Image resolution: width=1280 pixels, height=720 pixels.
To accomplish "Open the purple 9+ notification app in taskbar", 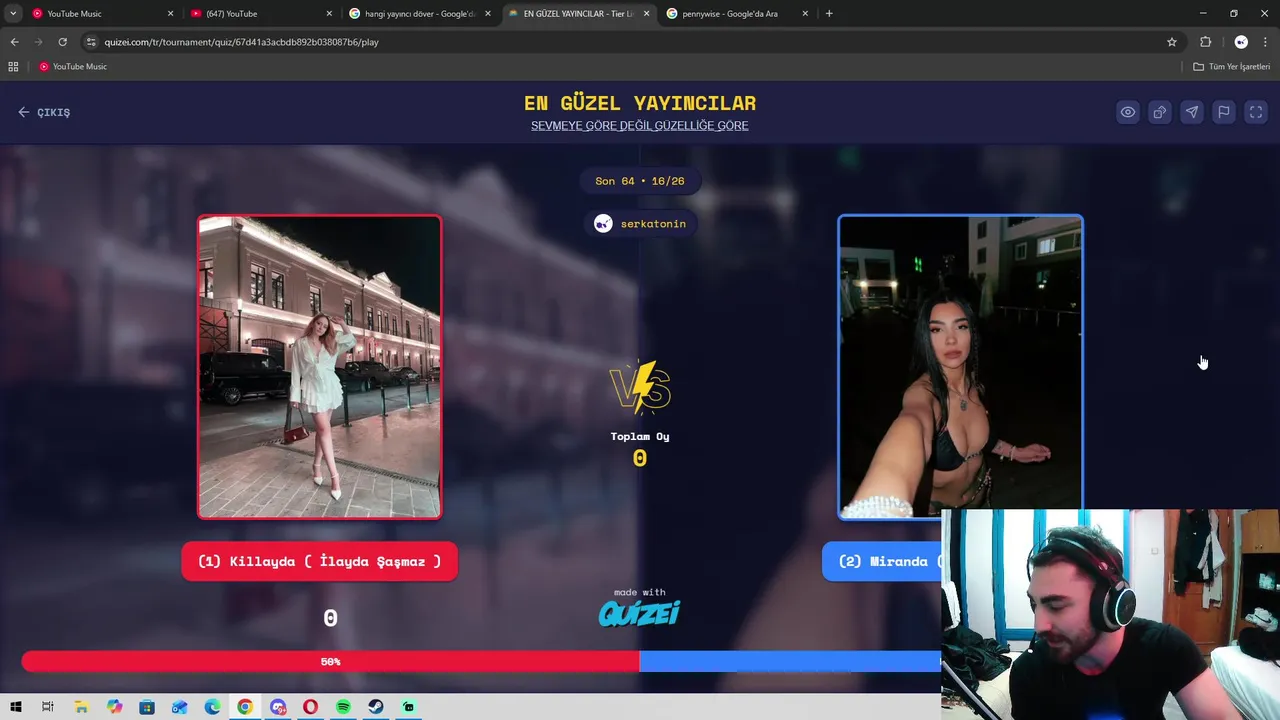I will (278, 707).
